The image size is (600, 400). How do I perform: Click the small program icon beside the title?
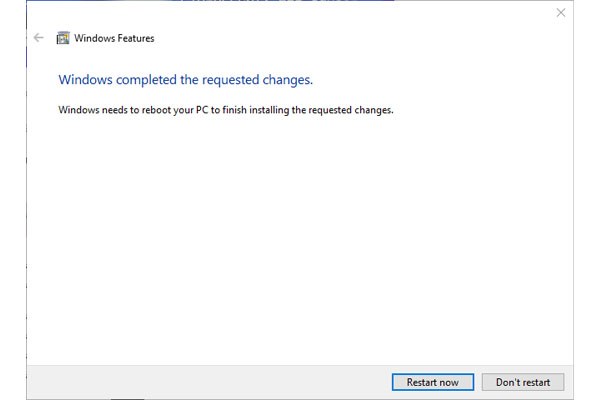point(63,38)
